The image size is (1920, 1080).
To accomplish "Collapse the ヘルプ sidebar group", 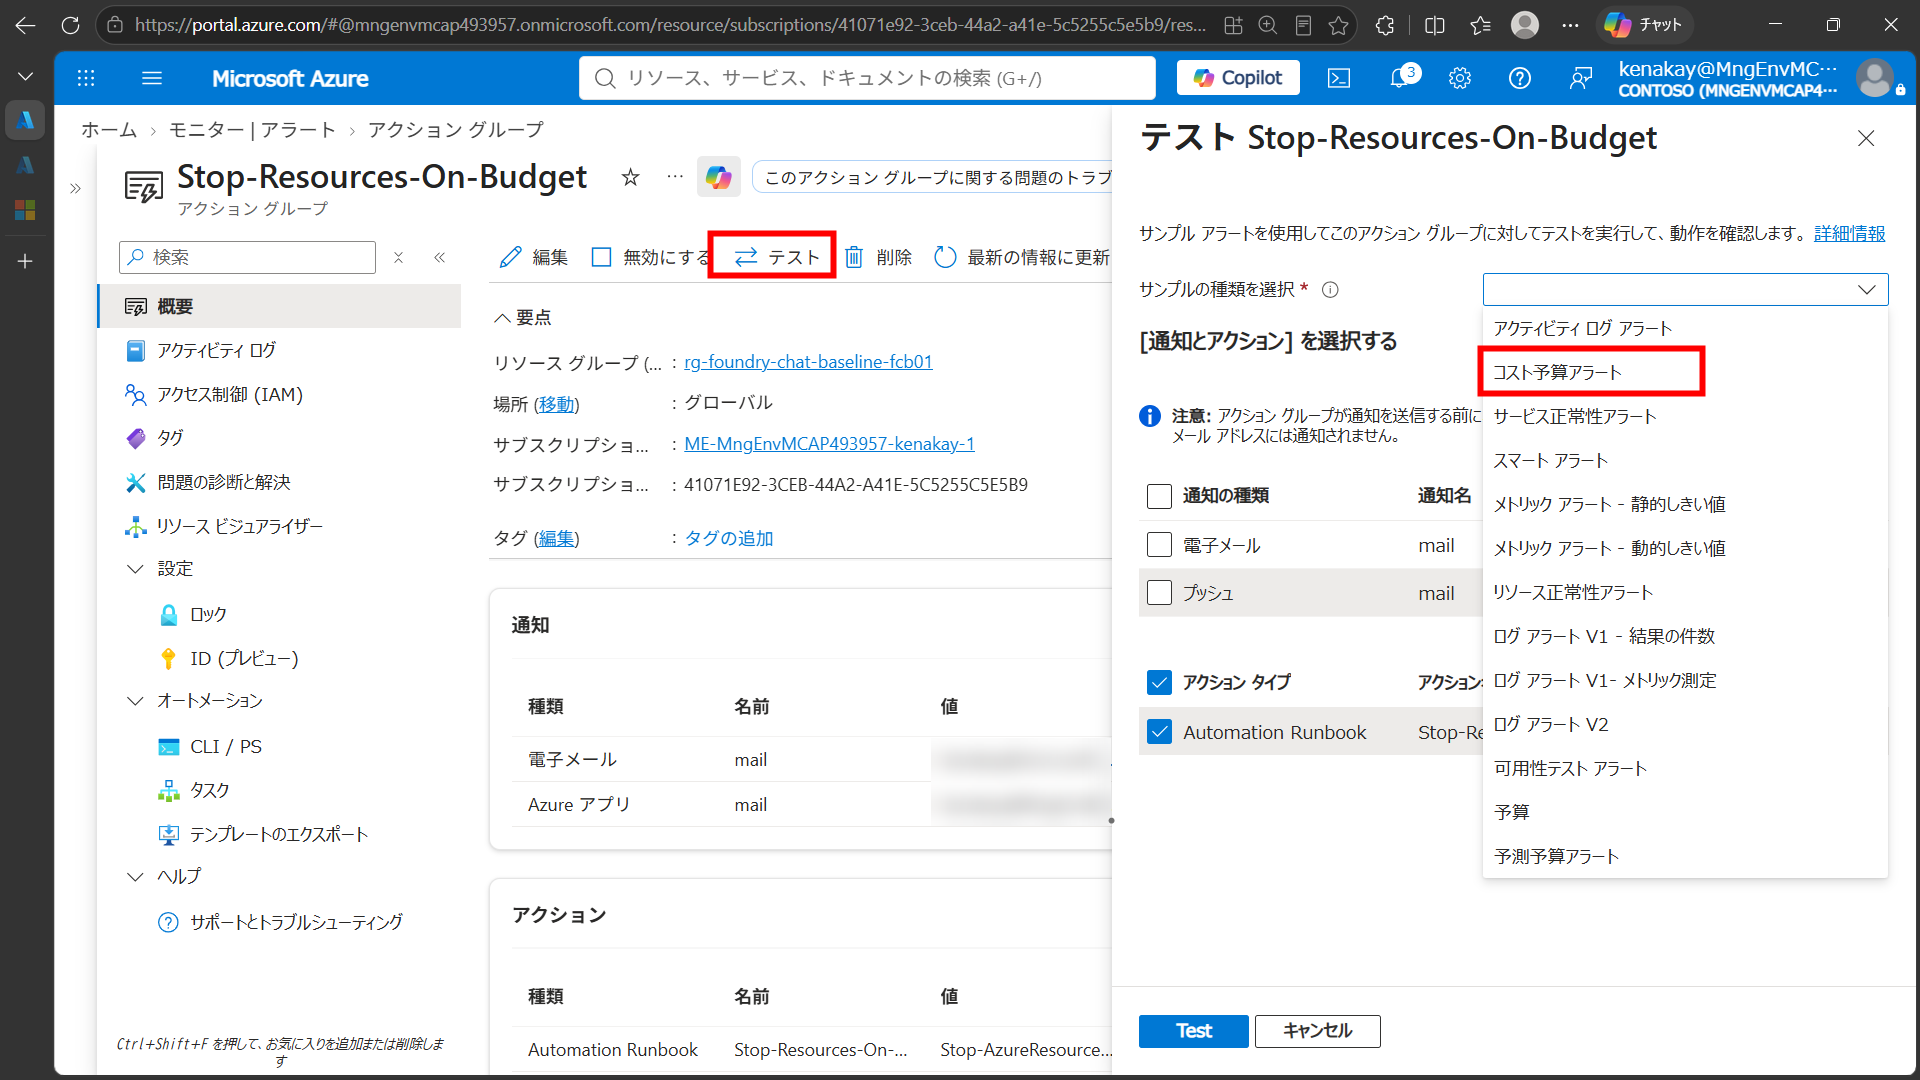I will (x=135, y=877).
